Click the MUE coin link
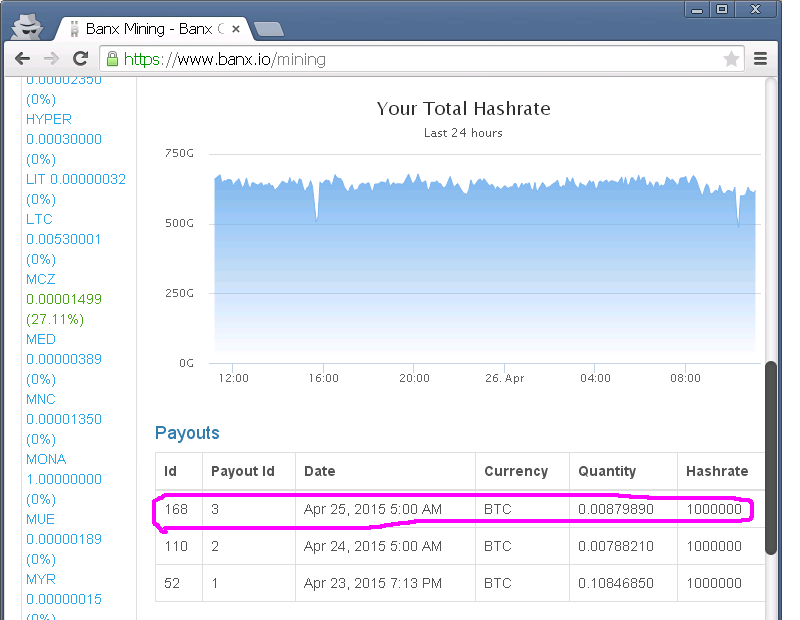This screenshot has height=620, width=800. click(x=40, y=519)
